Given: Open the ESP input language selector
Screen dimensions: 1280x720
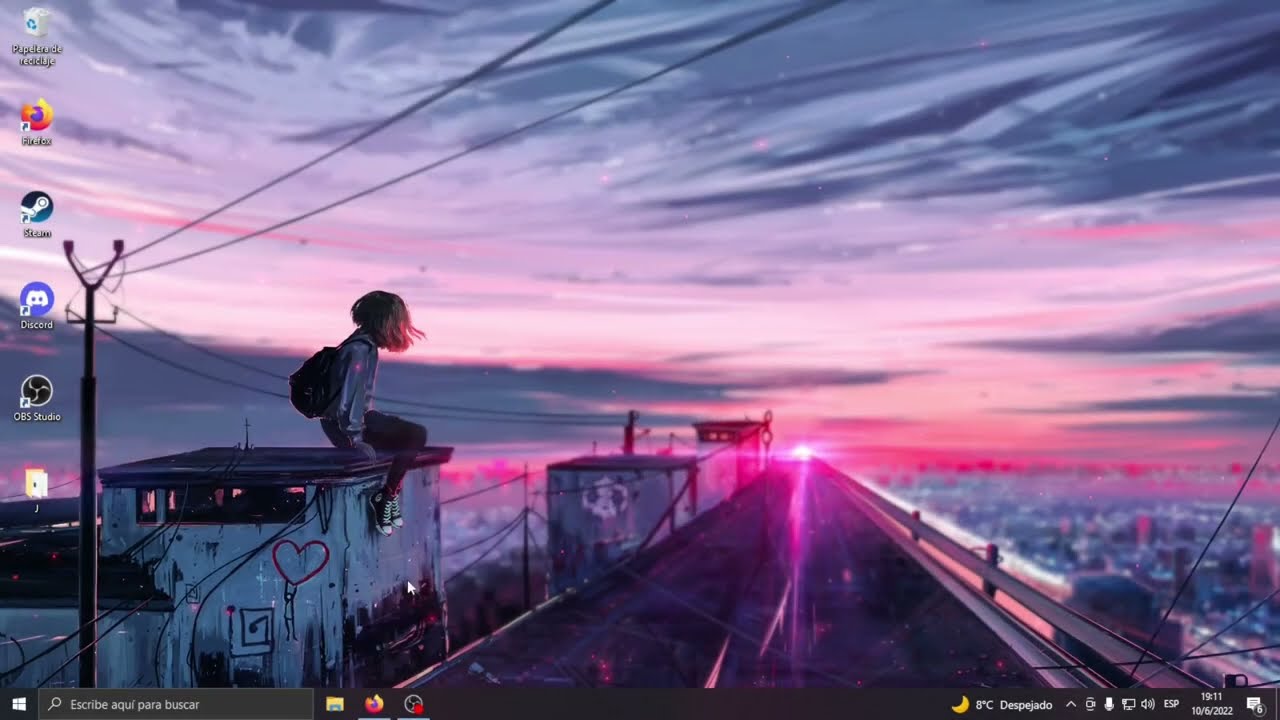Looking at the screenshot, I should click(1172, 704).
